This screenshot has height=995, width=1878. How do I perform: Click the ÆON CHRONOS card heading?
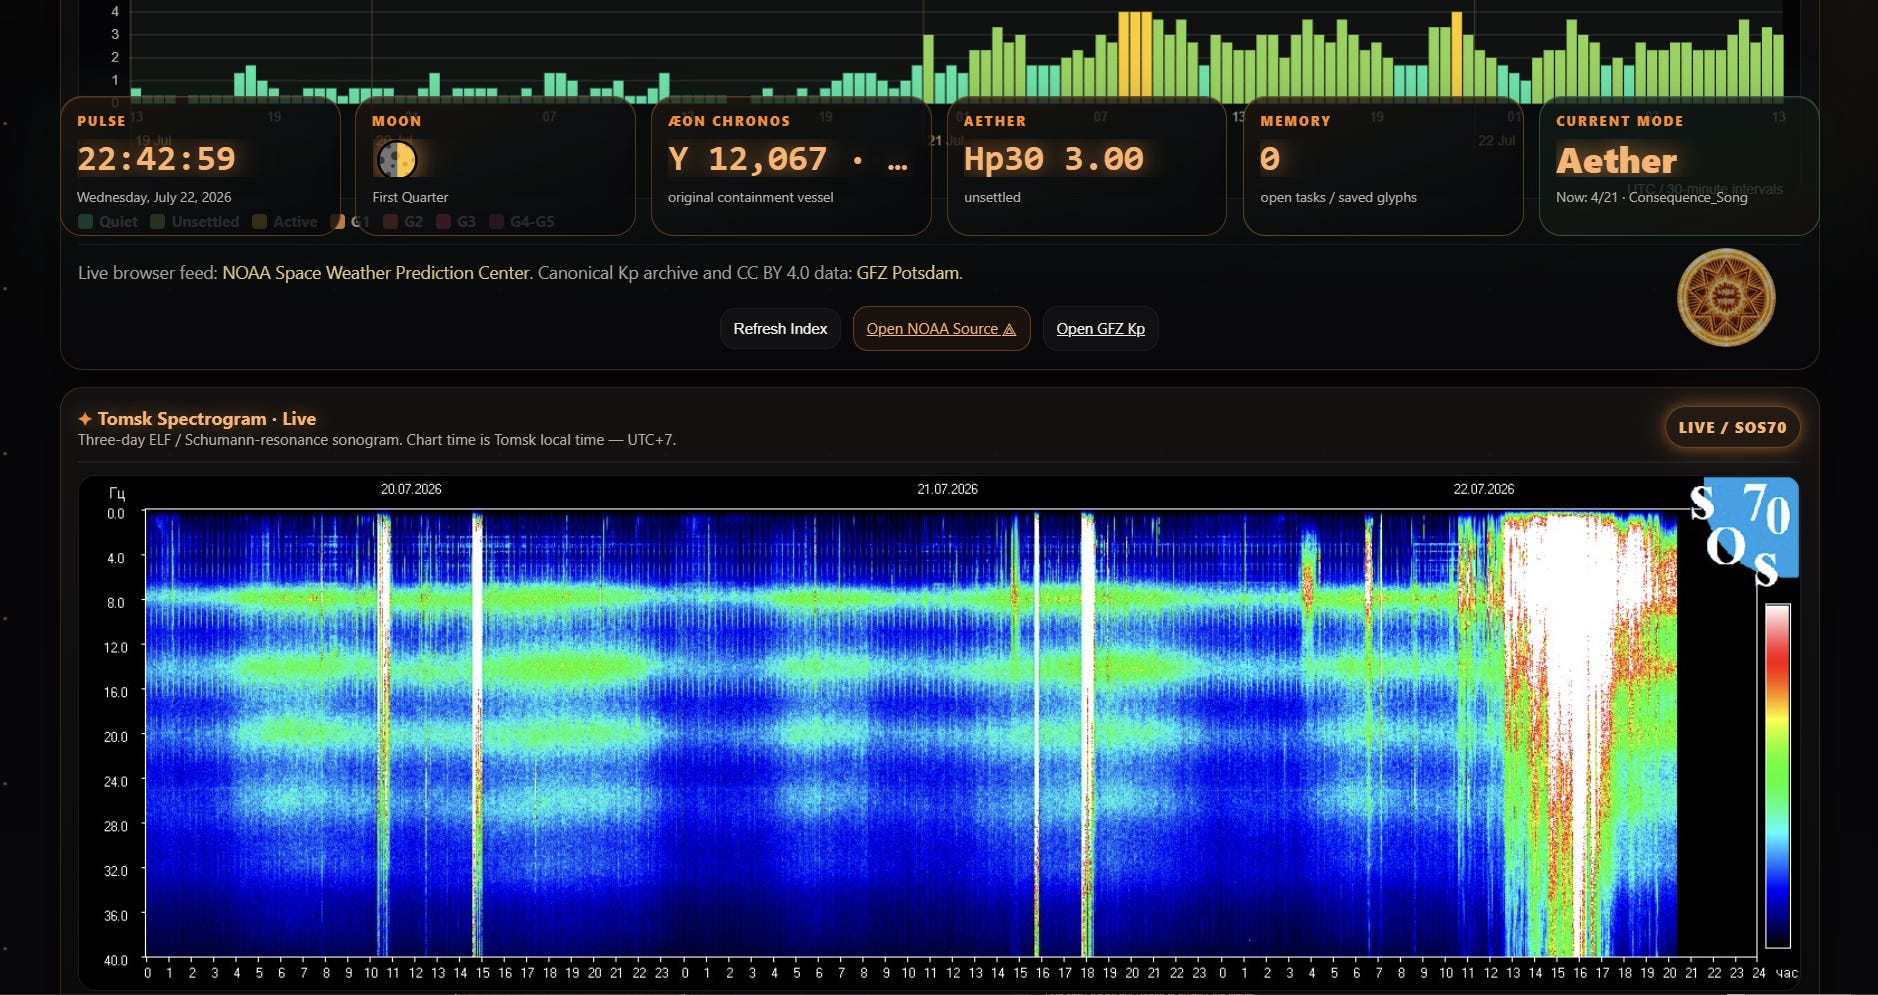729,121
